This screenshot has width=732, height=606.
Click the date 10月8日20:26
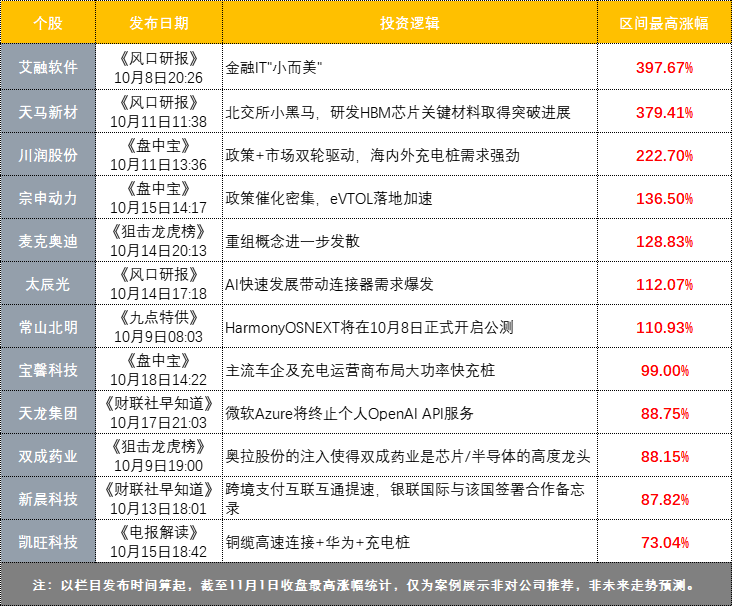pos(158,78)
